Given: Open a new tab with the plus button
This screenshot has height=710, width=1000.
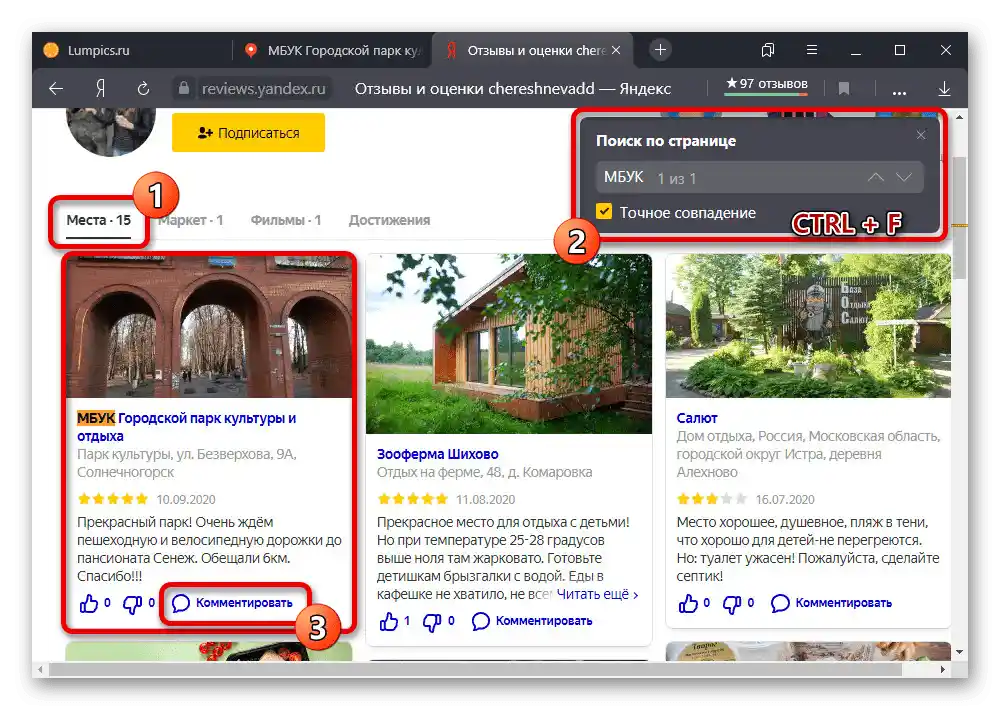Looking at the screenshot, I should 661,50.
